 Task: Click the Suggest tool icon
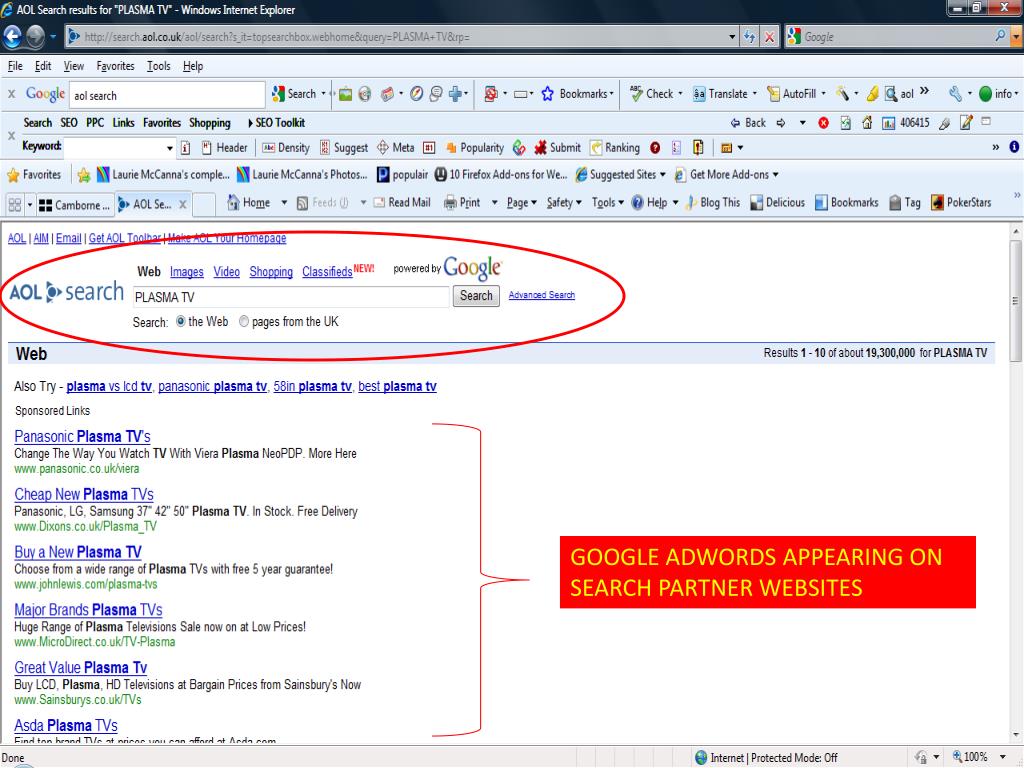325,148
